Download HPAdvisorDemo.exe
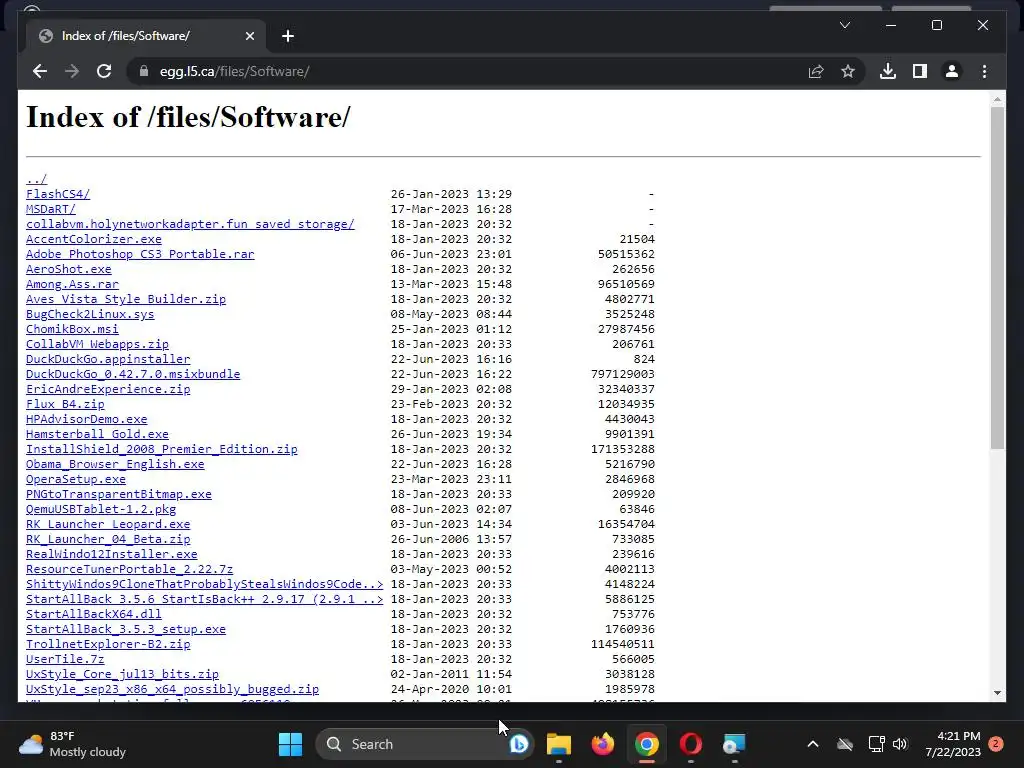Viewport: 1024px width, 768px height. [x=87, y=419]
